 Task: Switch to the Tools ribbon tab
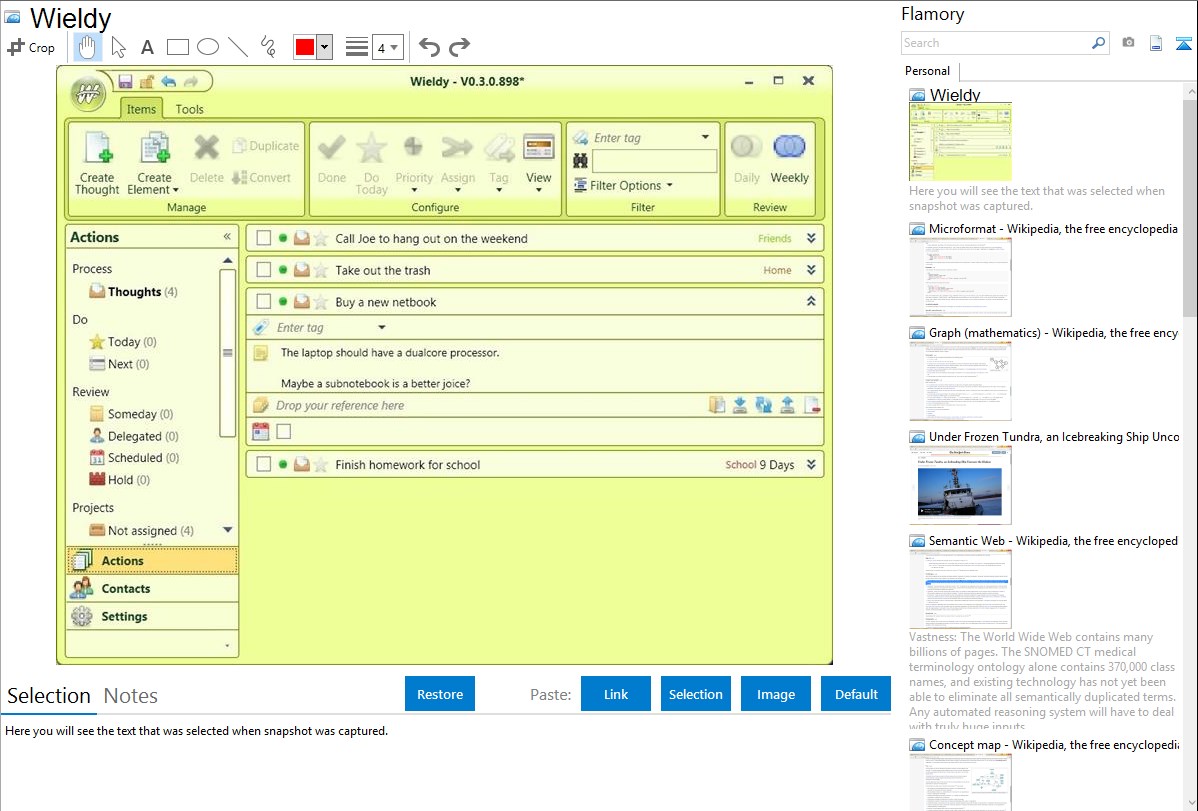[x=189, y=109]
